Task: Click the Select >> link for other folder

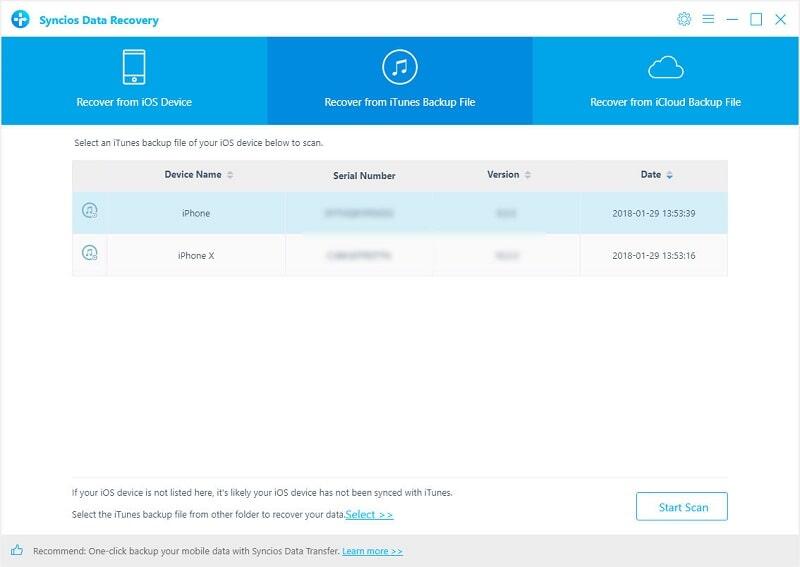Action: [x=369, y=514]
